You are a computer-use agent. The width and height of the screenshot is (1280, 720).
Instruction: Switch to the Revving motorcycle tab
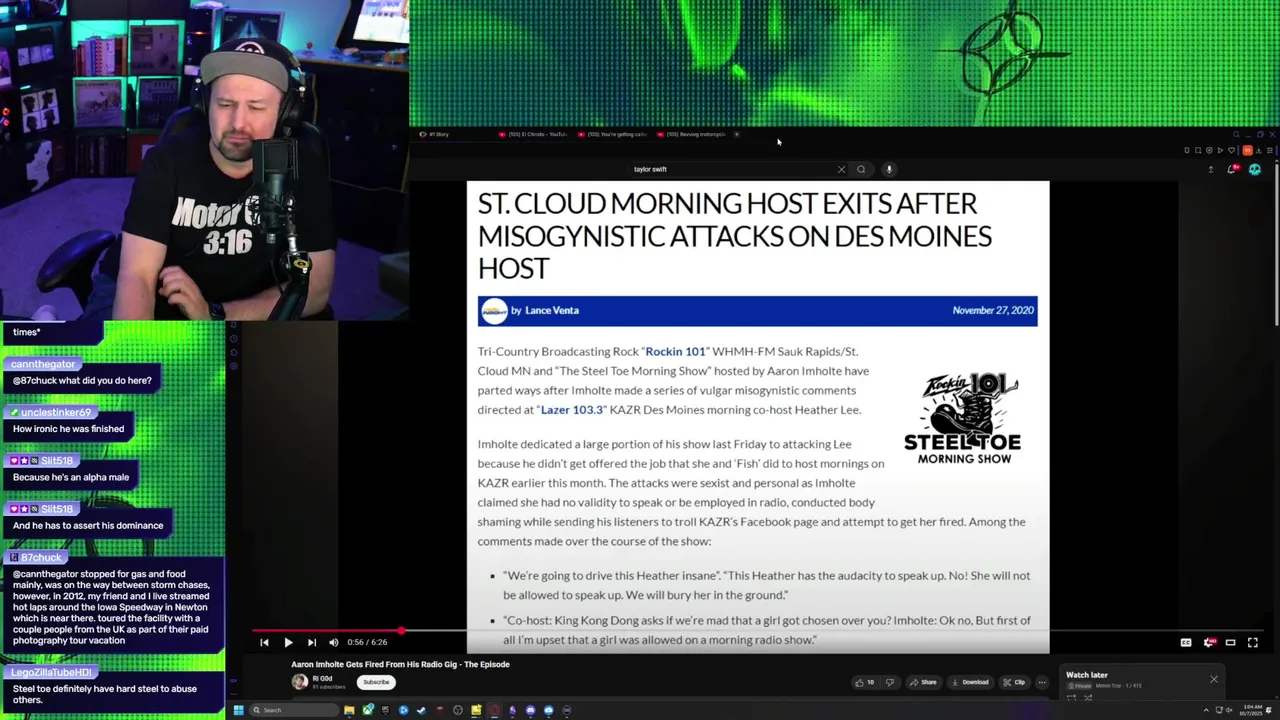693,134
